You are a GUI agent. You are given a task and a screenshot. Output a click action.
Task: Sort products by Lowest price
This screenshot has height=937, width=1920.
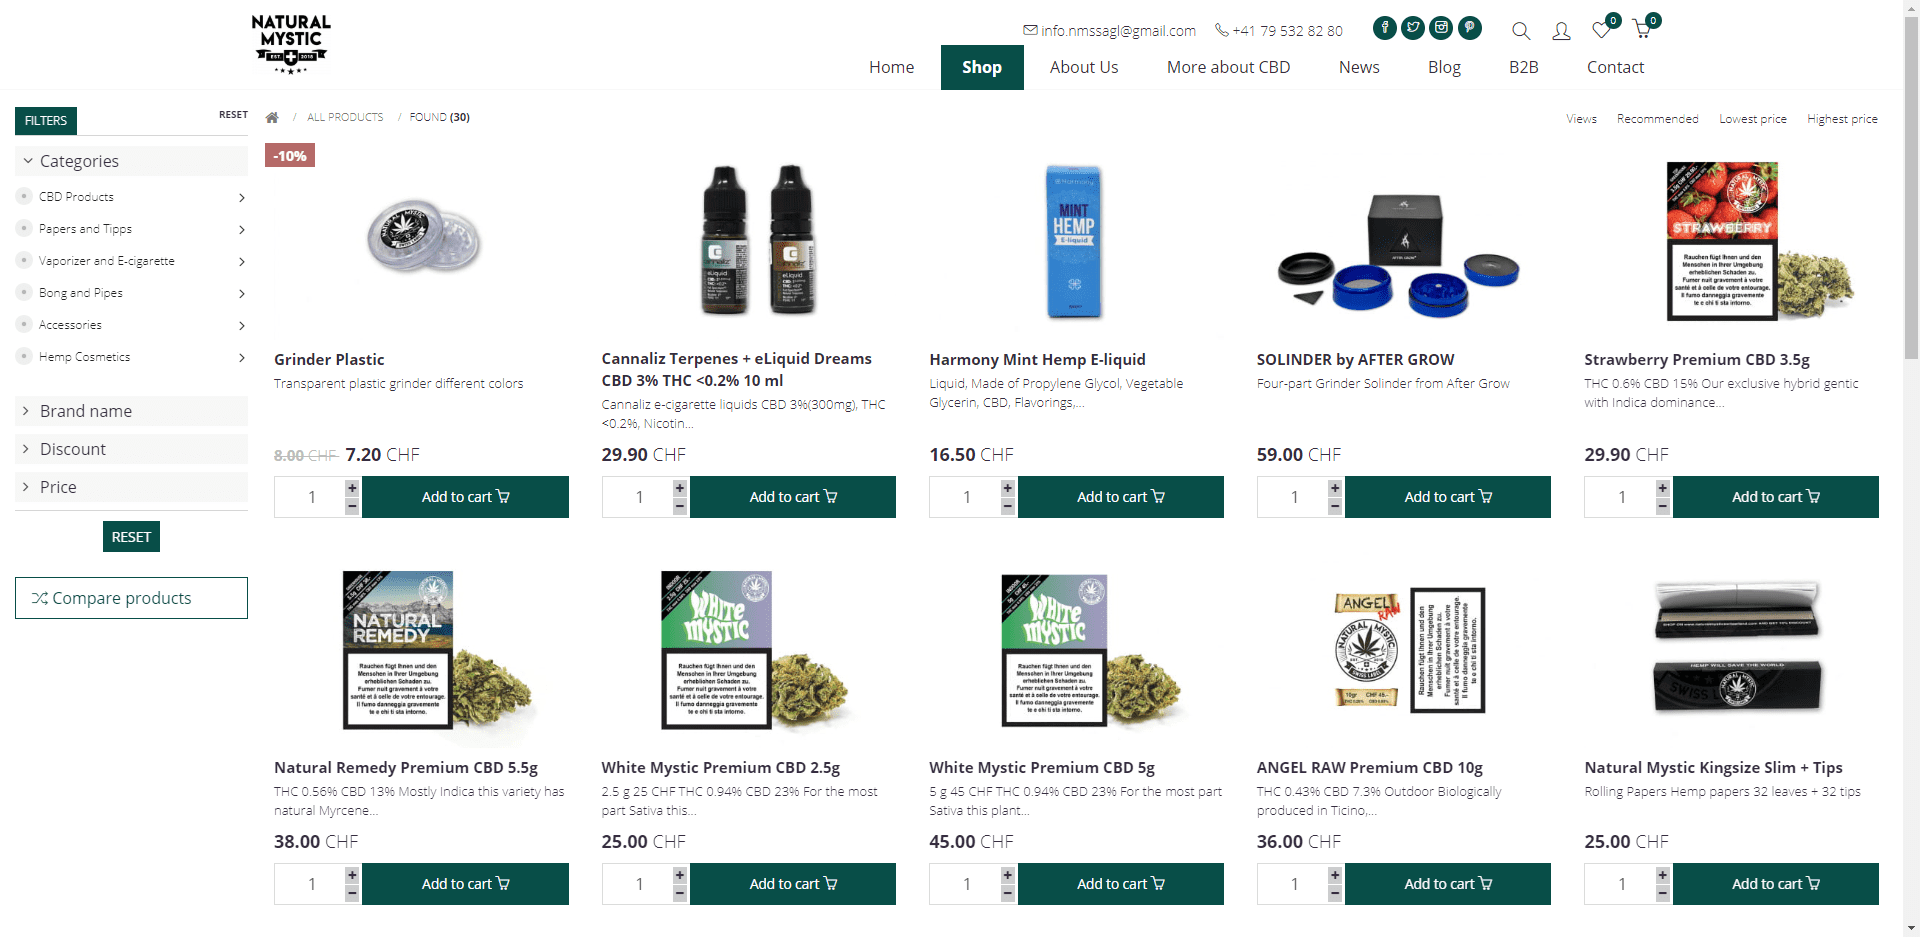pos(1752,119)
